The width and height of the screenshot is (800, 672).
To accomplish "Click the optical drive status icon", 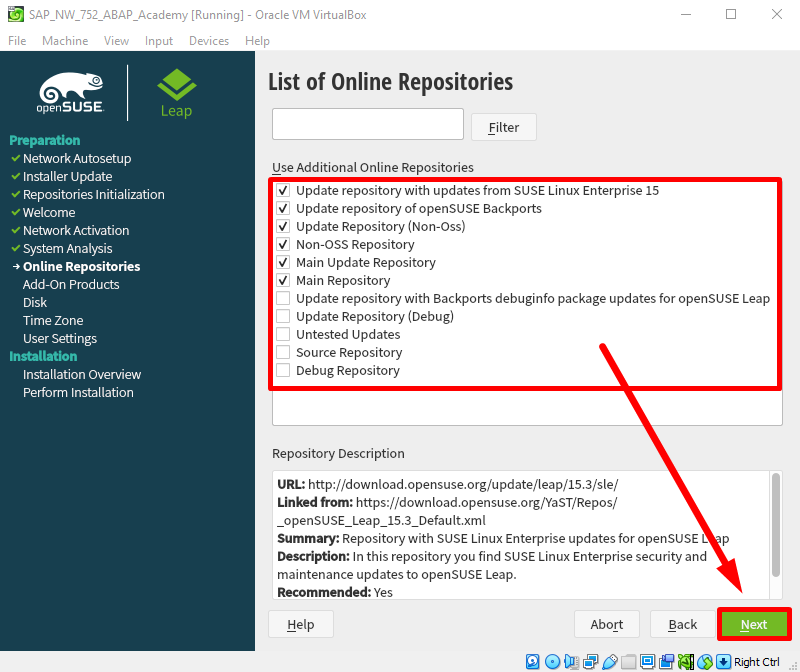I will (552, 662).
